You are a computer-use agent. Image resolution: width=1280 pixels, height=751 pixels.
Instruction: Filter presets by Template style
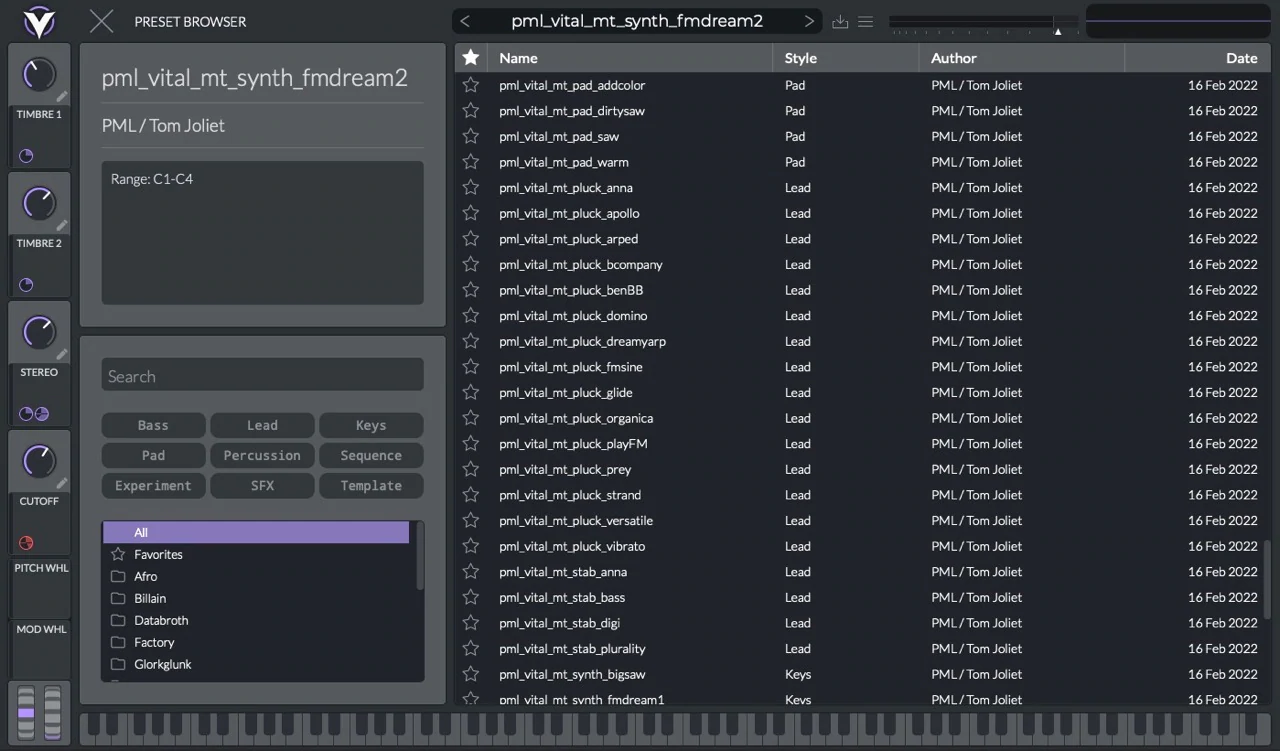[x=371, y=485]
